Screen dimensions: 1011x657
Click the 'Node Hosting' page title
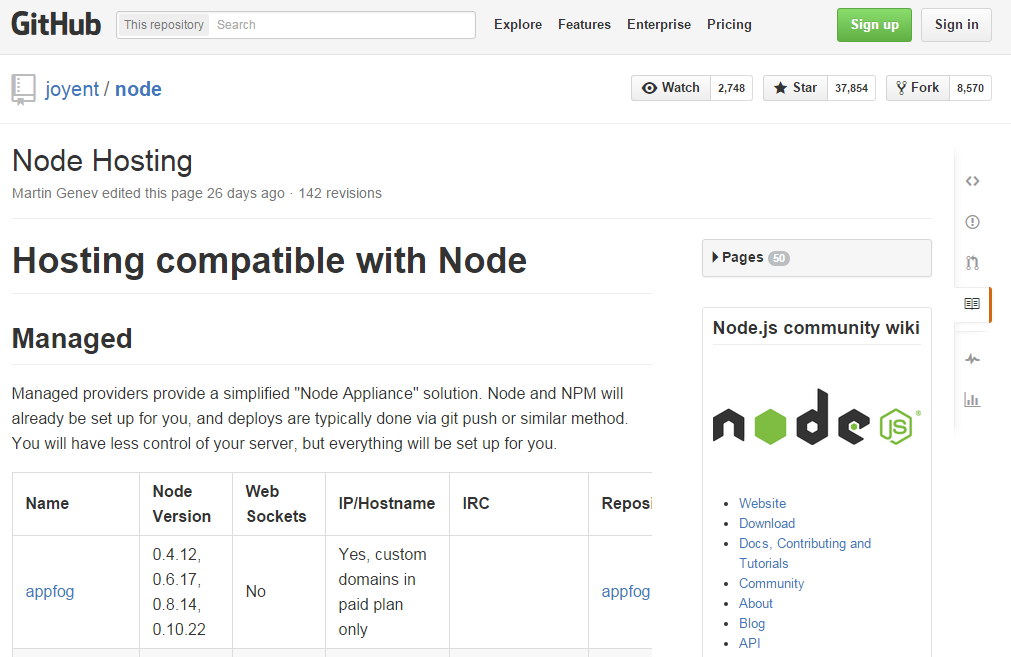click(x=102, y=161)
